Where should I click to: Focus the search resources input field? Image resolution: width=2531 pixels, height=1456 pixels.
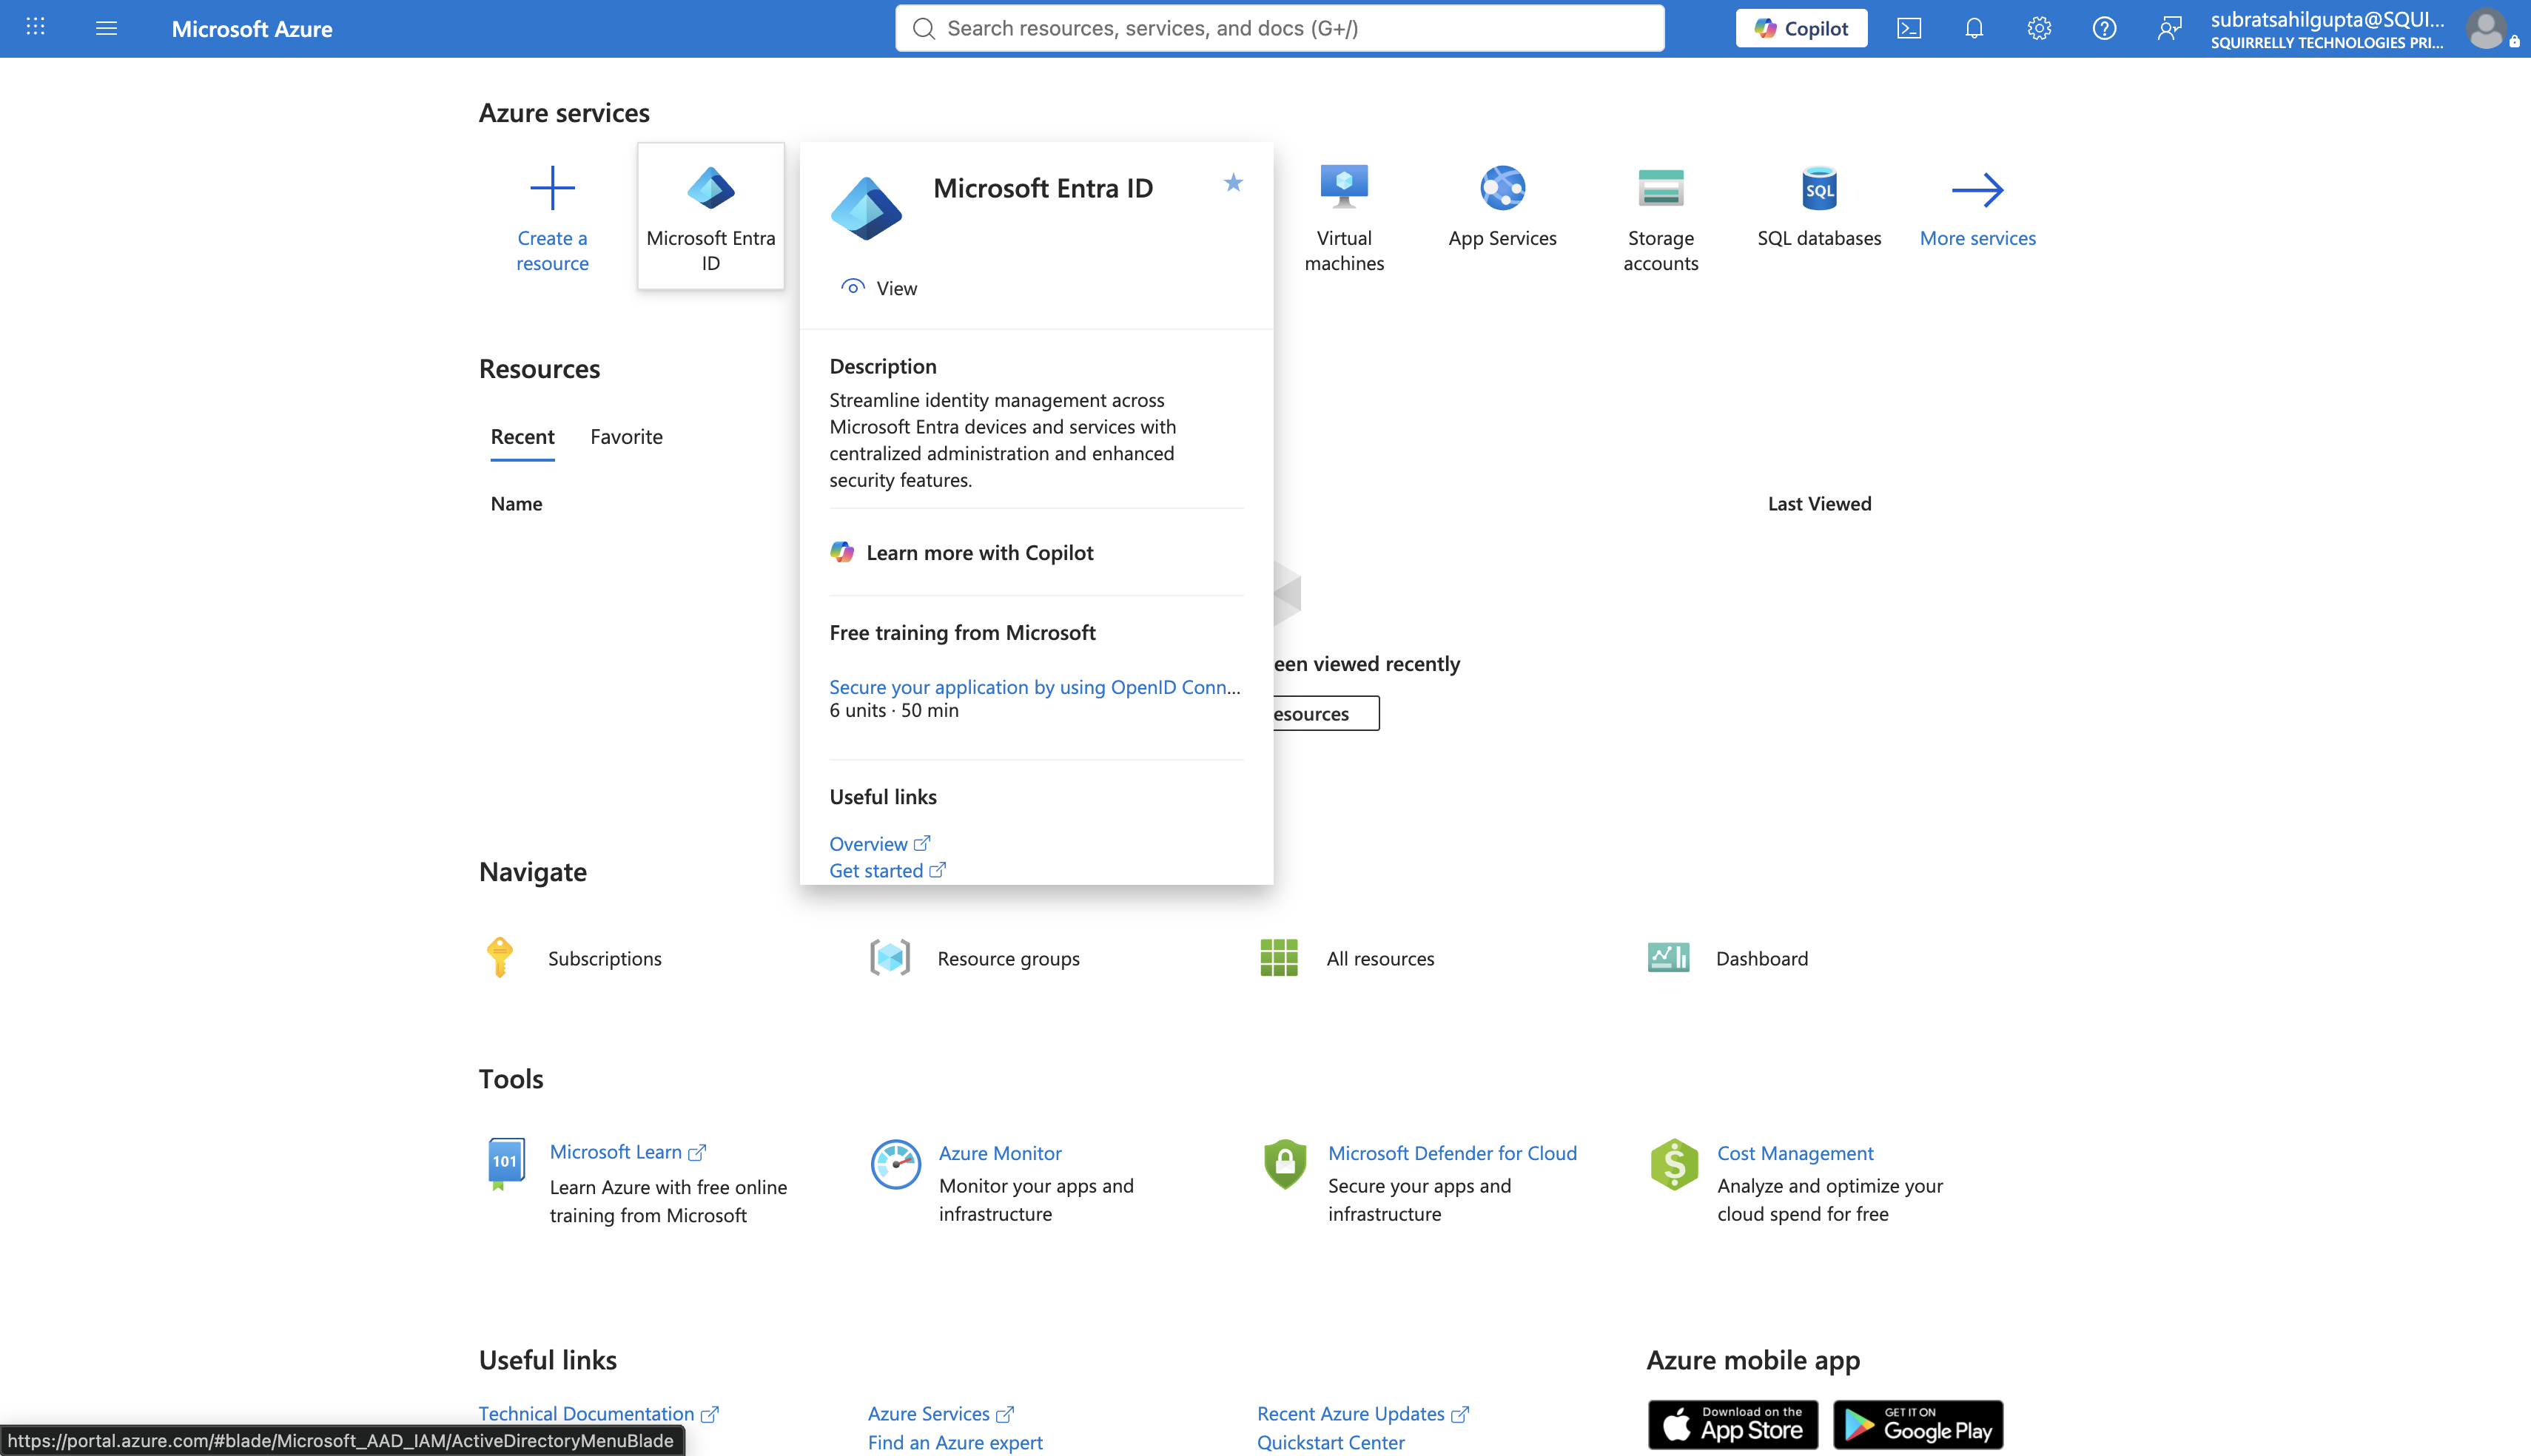click(x=1280, y=28)
